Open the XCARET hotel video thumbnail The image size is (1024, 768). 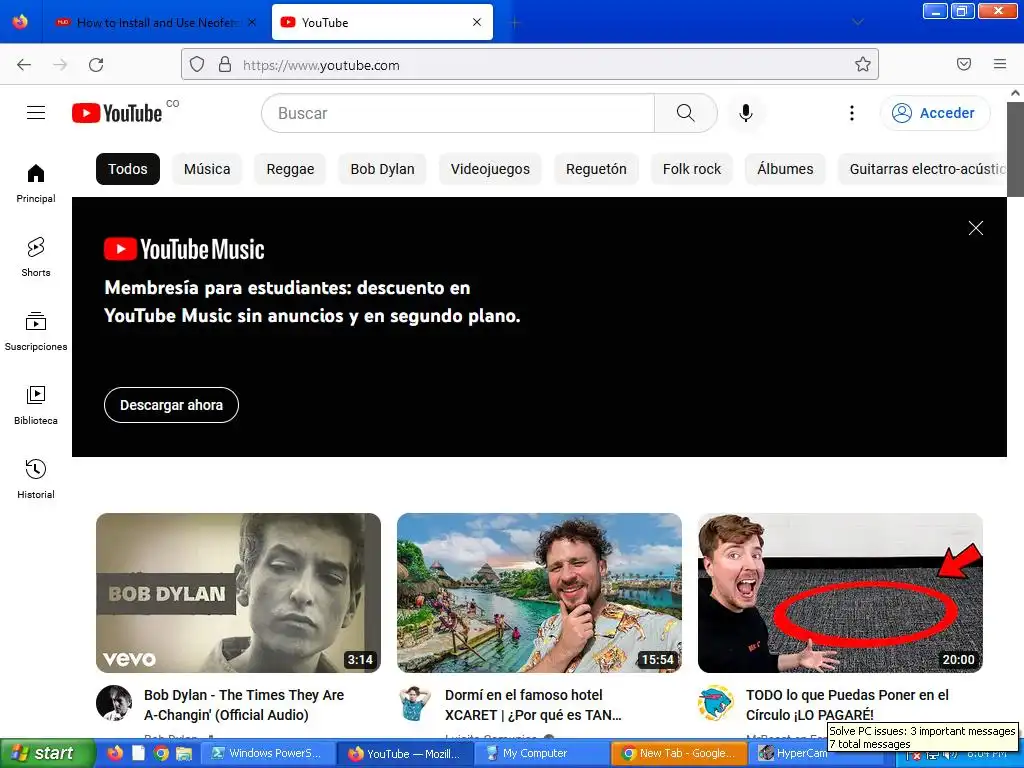coord(539,593)
